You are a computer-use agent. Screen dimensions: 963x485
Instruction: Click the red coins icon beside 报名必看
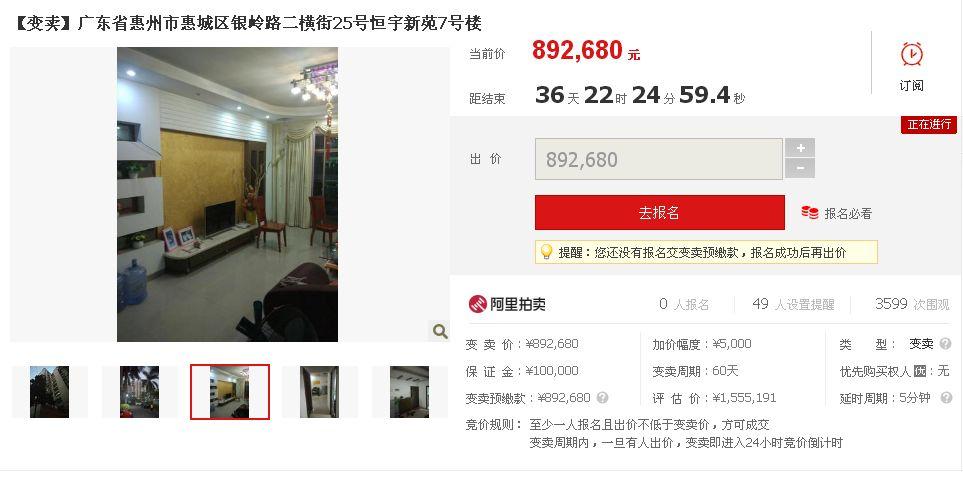(809, 213)
